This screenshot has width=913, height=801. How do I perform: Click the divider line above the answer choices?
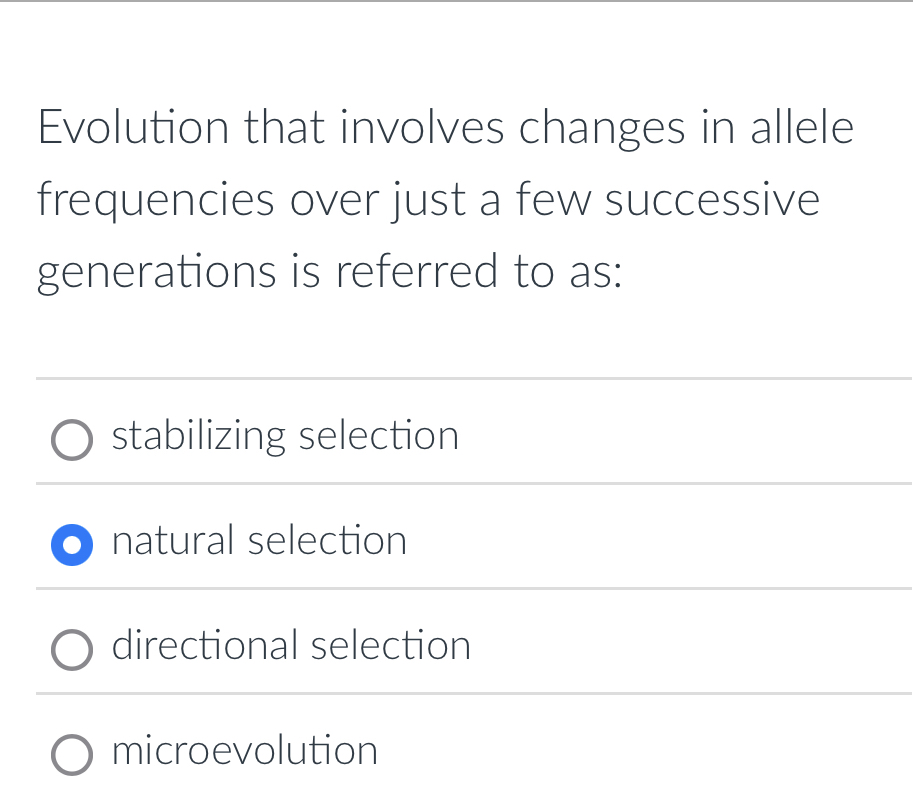coord(456,378)
